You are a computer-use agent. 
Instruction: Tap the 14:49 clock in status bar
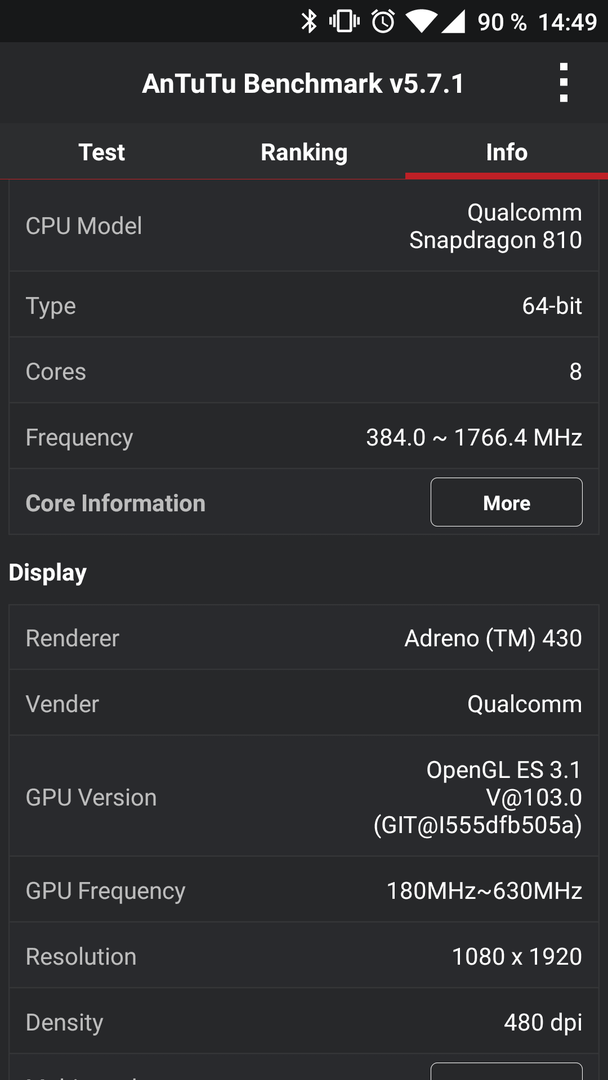[x=567, y=22]
